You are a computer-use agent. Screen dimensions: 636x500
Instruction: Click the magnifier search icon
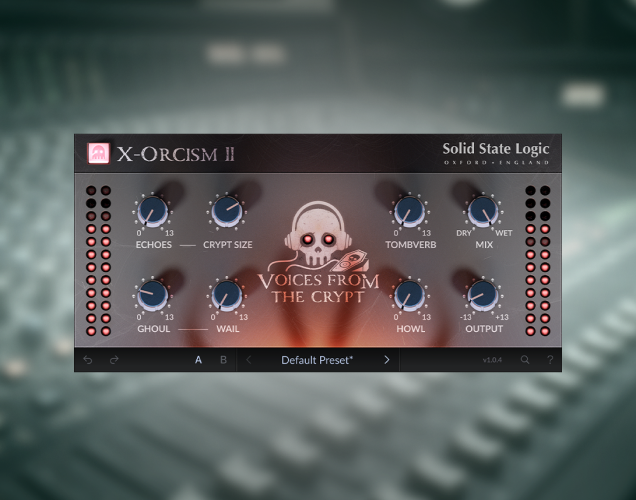click(x=525, y=360)
